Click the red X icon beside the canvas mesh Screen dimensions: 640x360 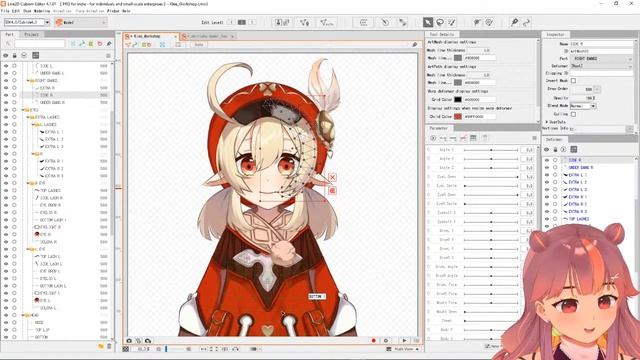(x=332, y=177)
